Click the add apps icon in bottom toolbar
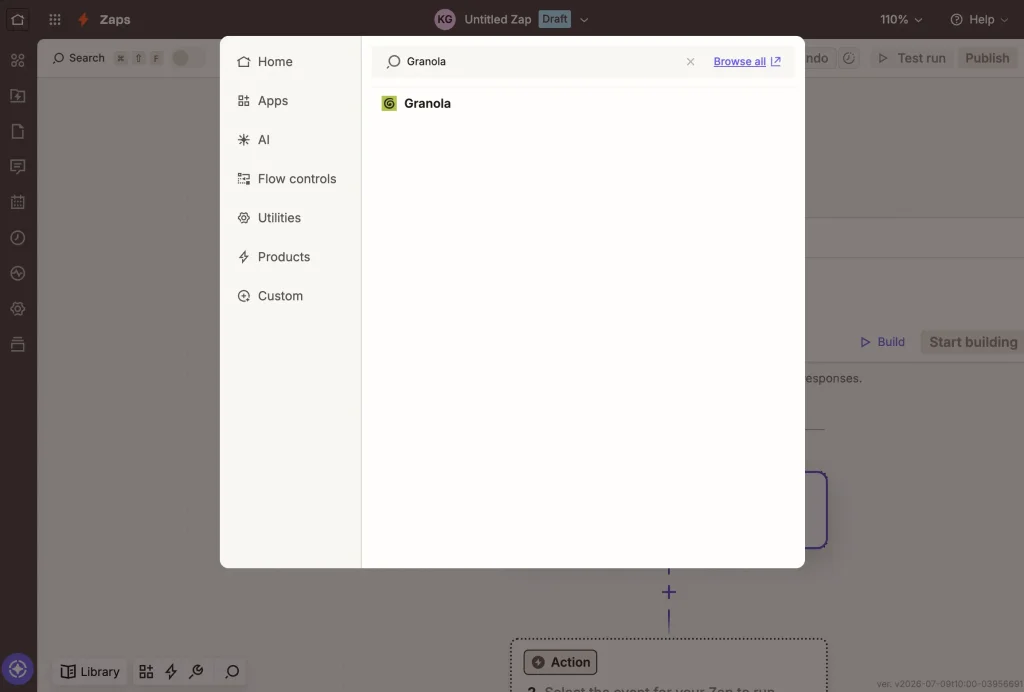Screen dimensions: 1024x692 (146, 672)
